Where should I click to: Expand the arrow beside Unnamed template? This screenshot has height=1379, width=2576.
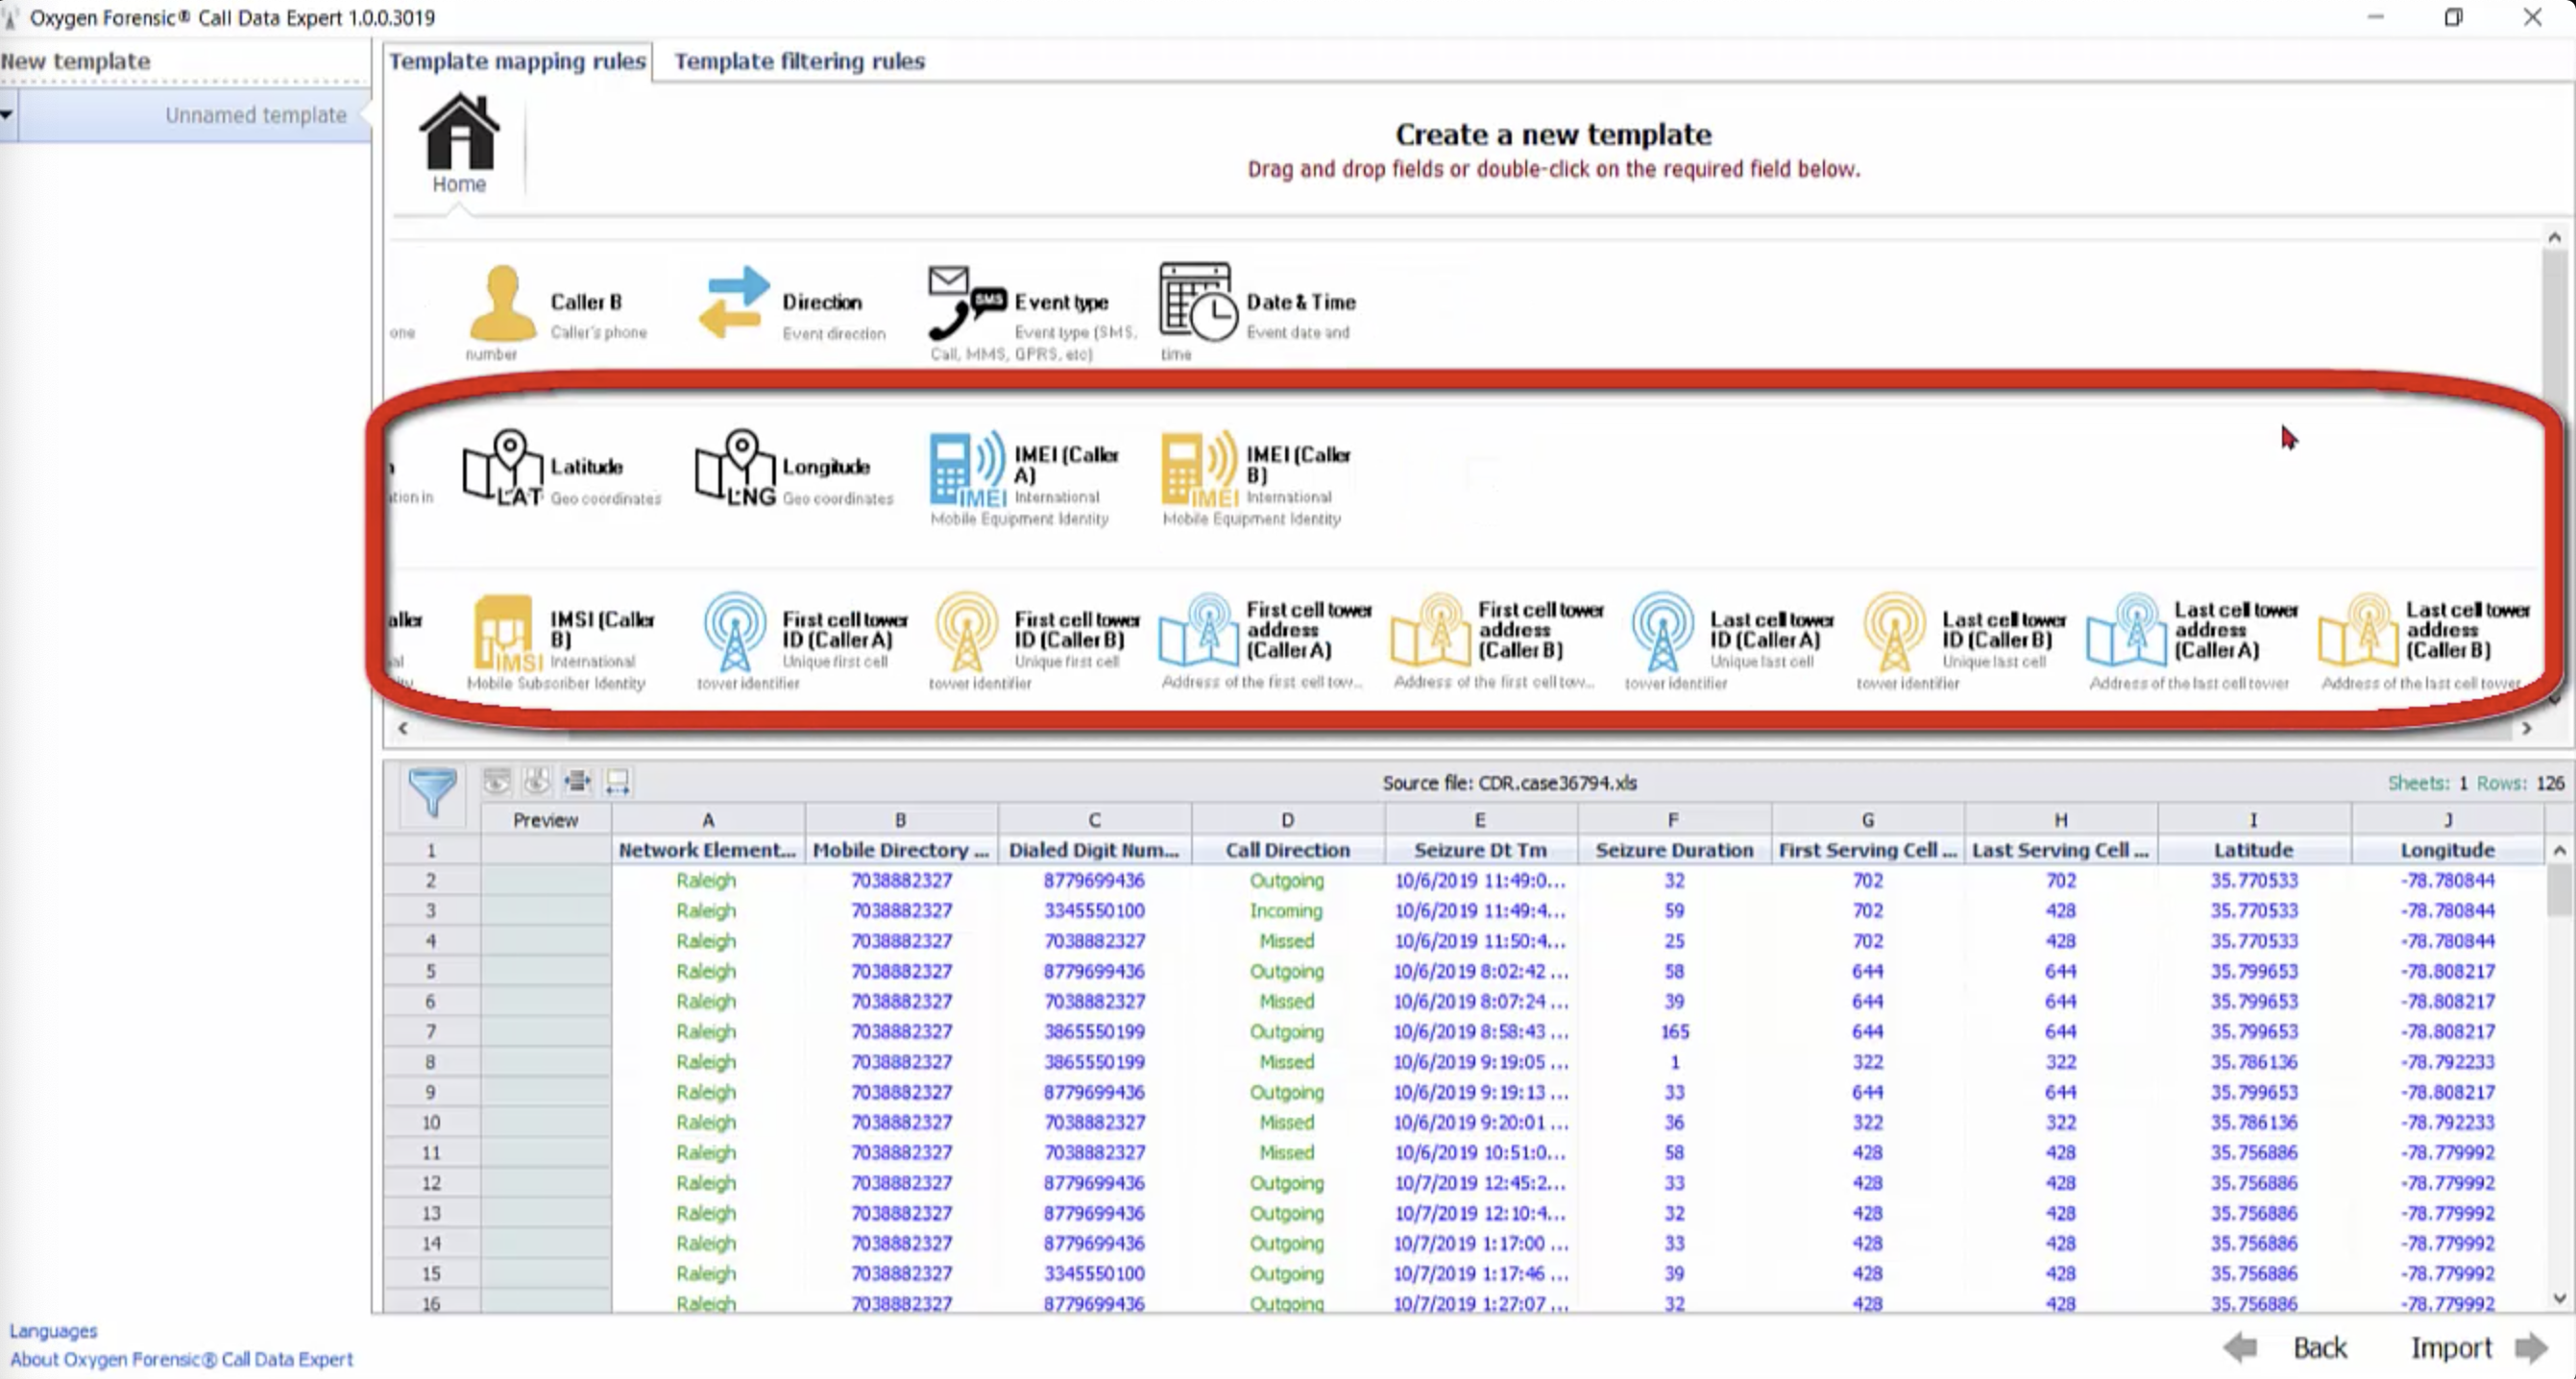[7, 115]
